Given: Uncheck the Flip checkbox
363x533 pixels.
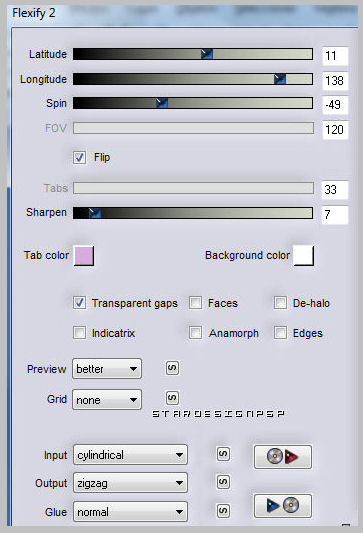Looking at the screenshot, I should tap(79, 157).
